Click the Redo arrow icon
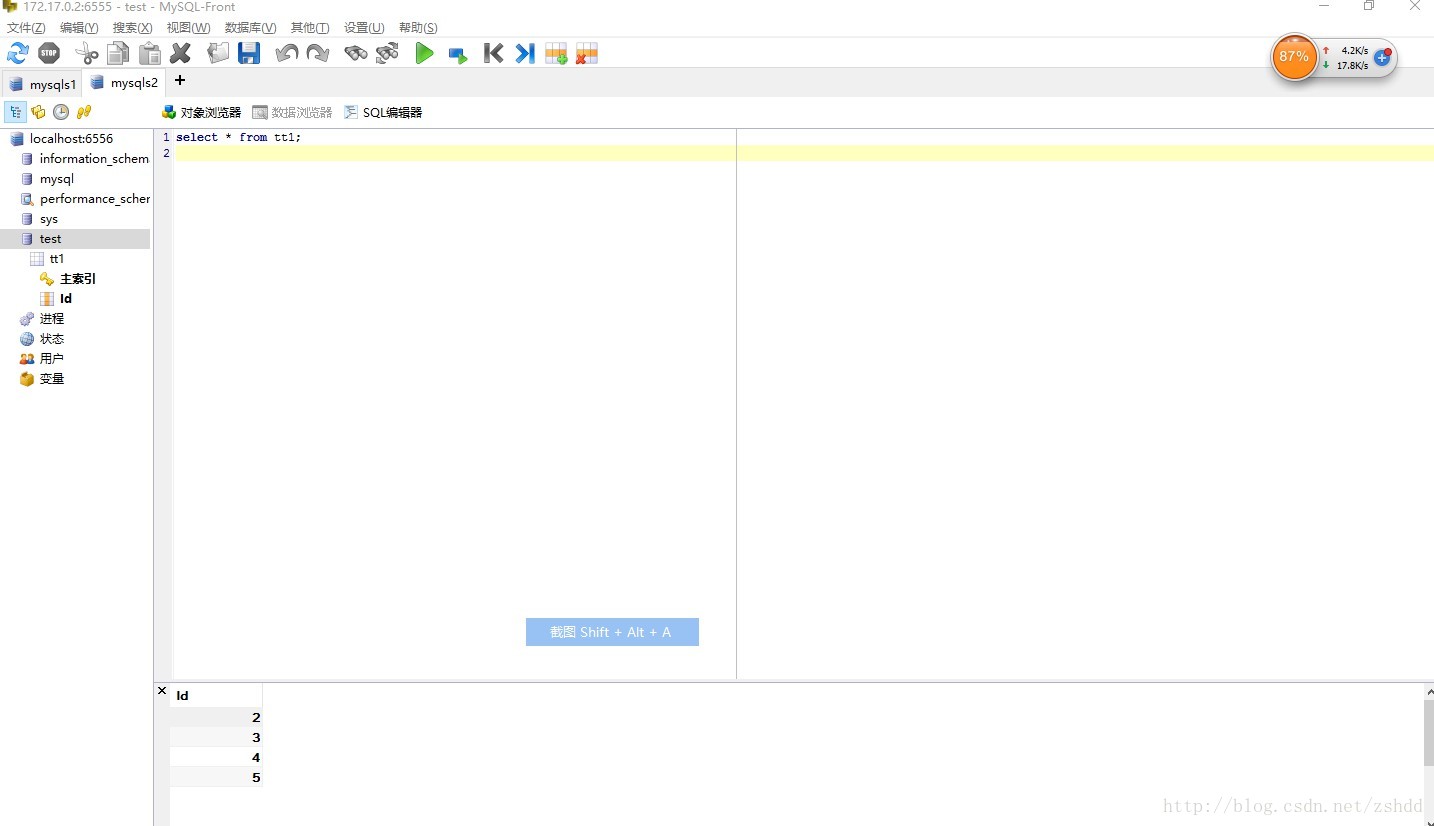 coord(318,54)
